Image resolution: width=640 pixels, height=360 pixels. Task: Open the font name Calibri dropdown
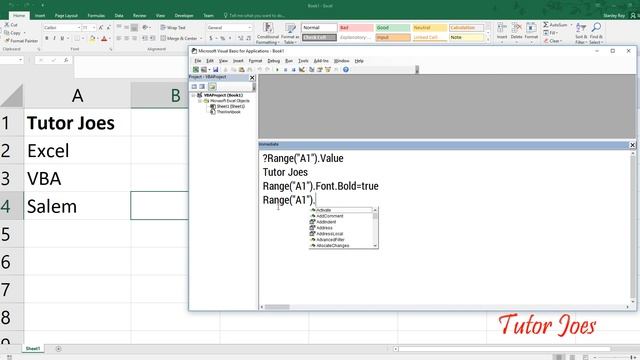(79, 28)
